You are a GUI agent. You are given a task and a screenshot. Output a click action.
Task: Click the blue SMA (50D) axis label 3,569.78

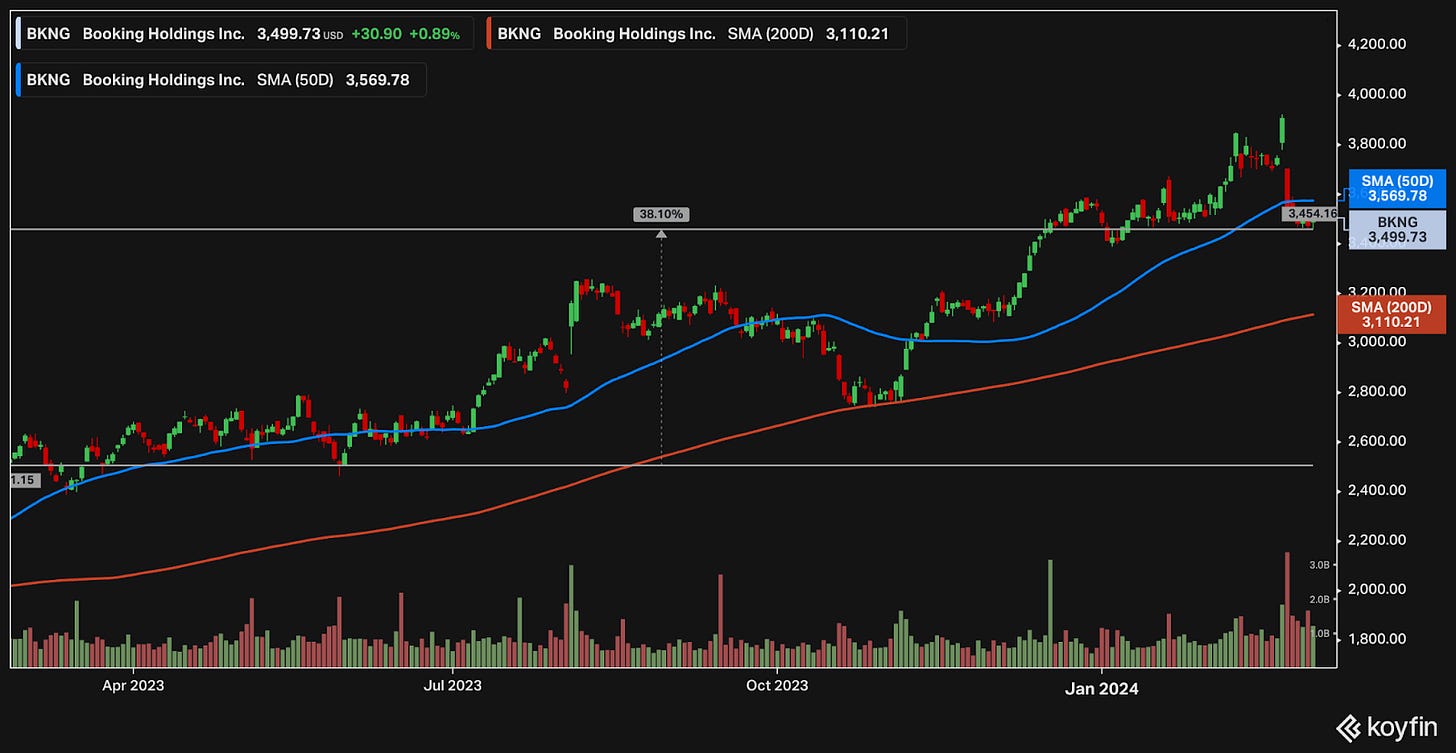(x=1397, y=188)
